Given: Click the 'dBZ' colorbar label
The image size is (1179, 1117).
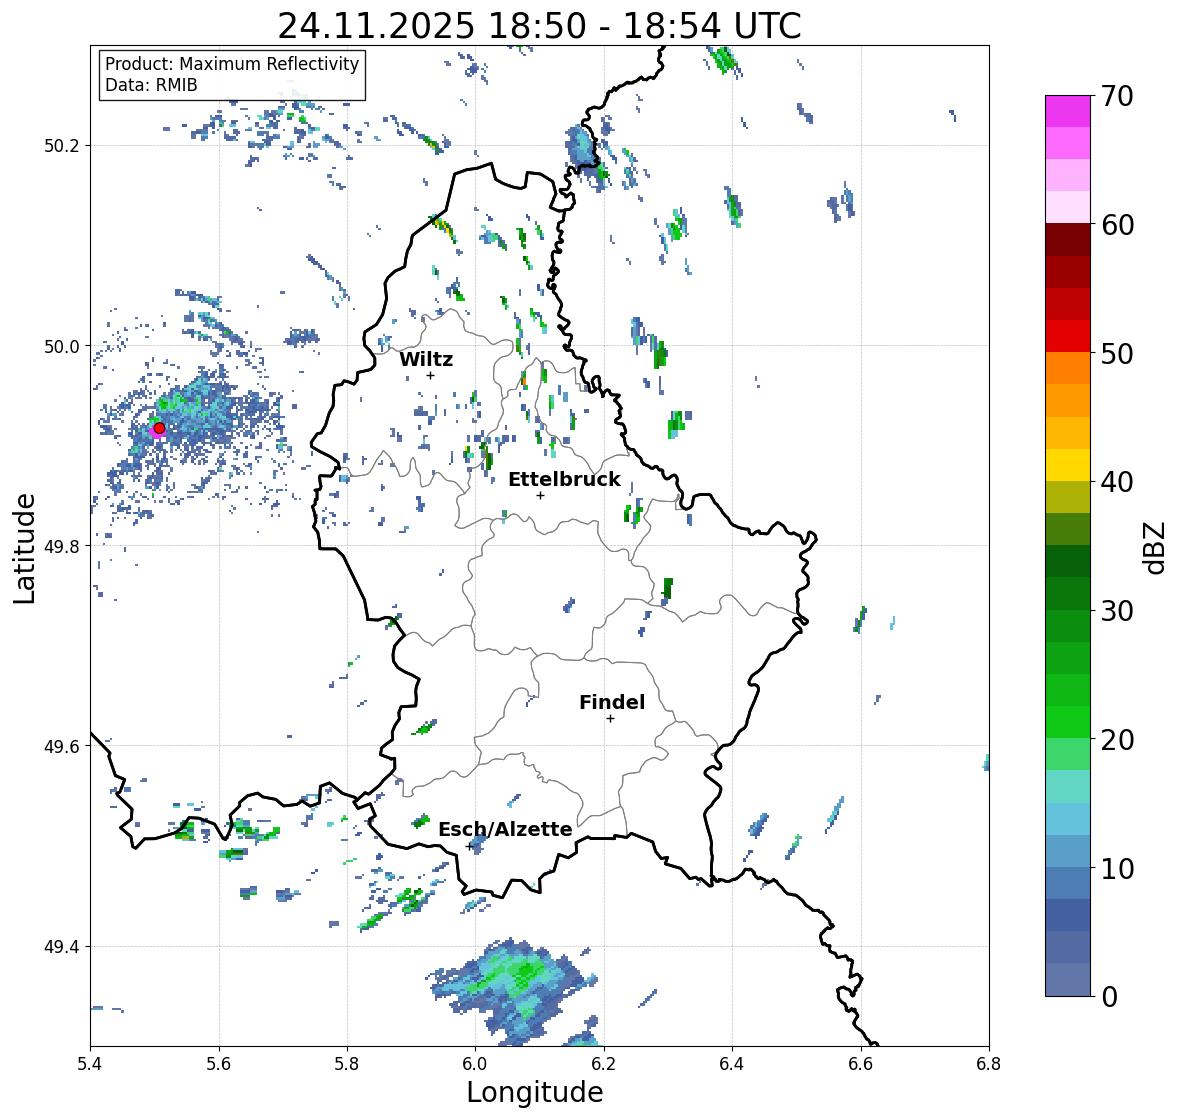Looking at the screenshot, I should (x=1155, y=547).
